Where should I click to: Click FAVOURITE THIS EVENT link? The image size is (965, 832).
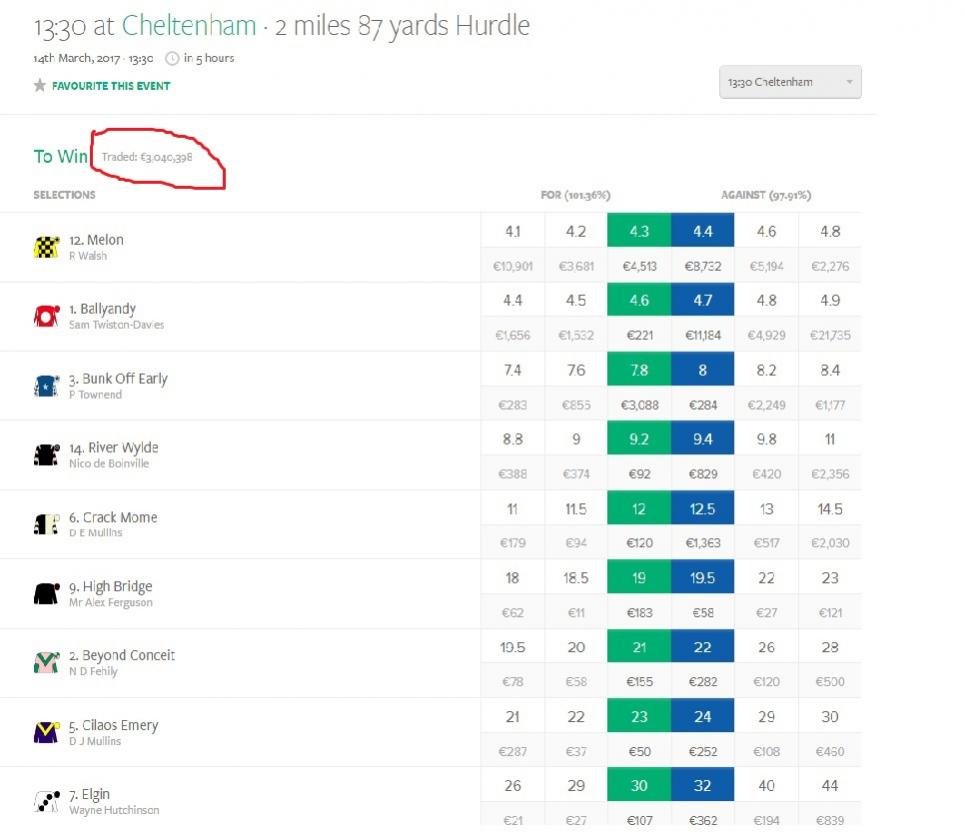coord(111,86)
